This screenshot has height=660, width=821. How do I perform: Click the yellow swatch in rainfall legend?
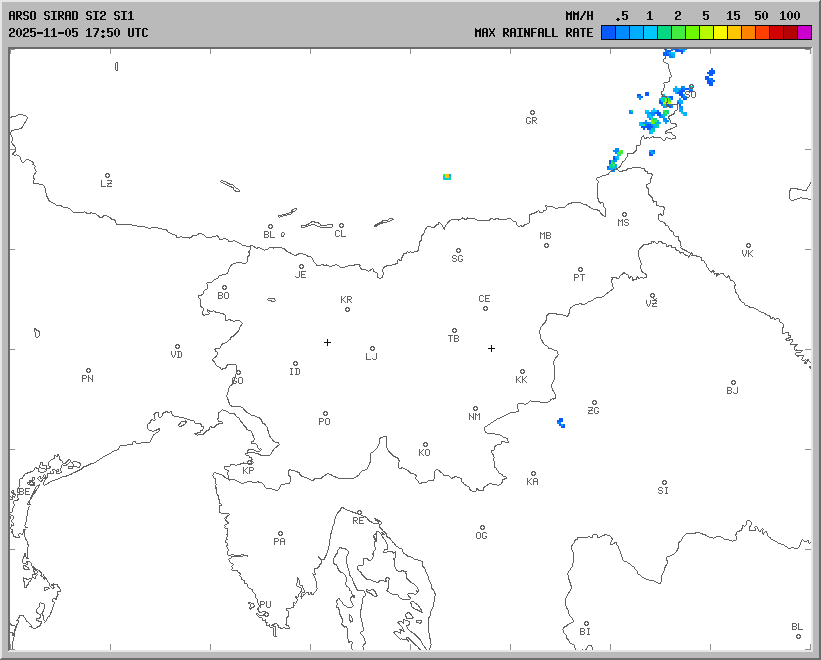[x=720, y=33]
